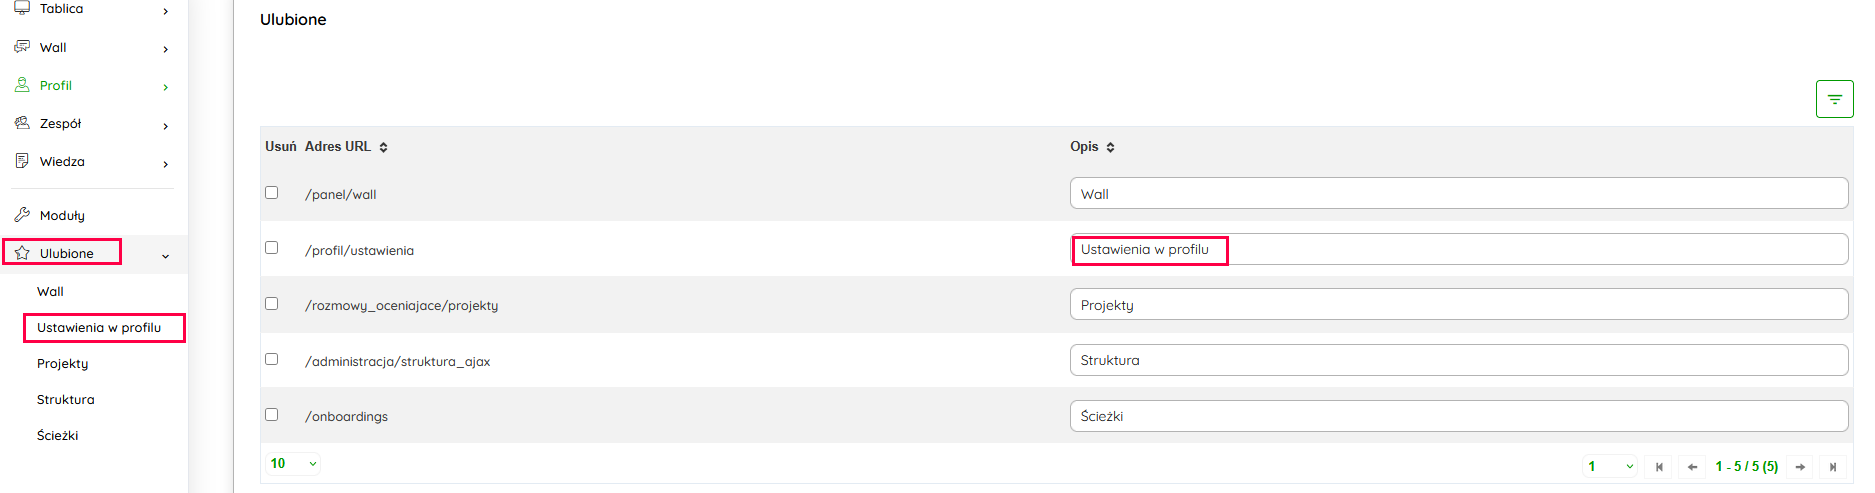The width and height of the screenshot is (1875, 493).
Task: Open the Tablica menu item
Action: [62, 9]
